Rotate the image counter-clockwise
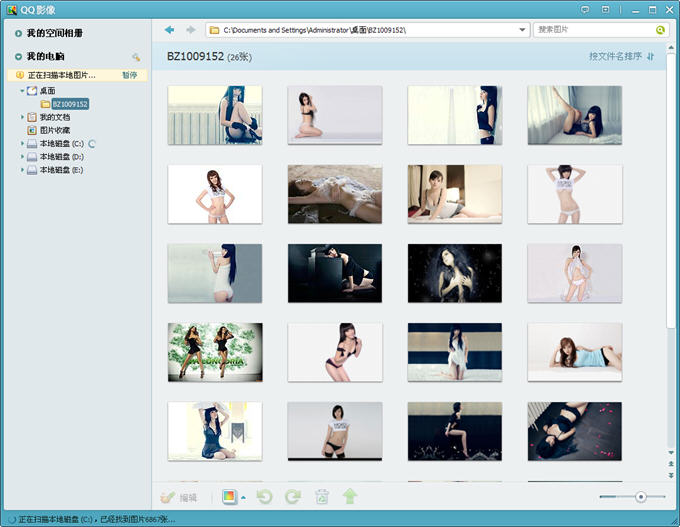This screenshot has width=680, height=527. pos(265,496)
